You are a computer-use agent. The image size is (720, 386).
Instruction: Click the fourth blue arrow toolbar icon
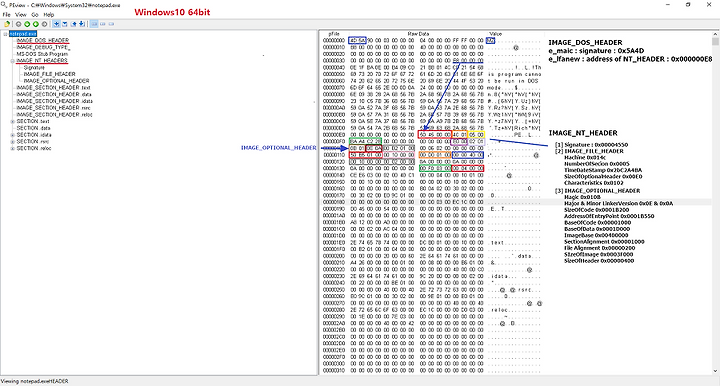[x=82, y=24]
